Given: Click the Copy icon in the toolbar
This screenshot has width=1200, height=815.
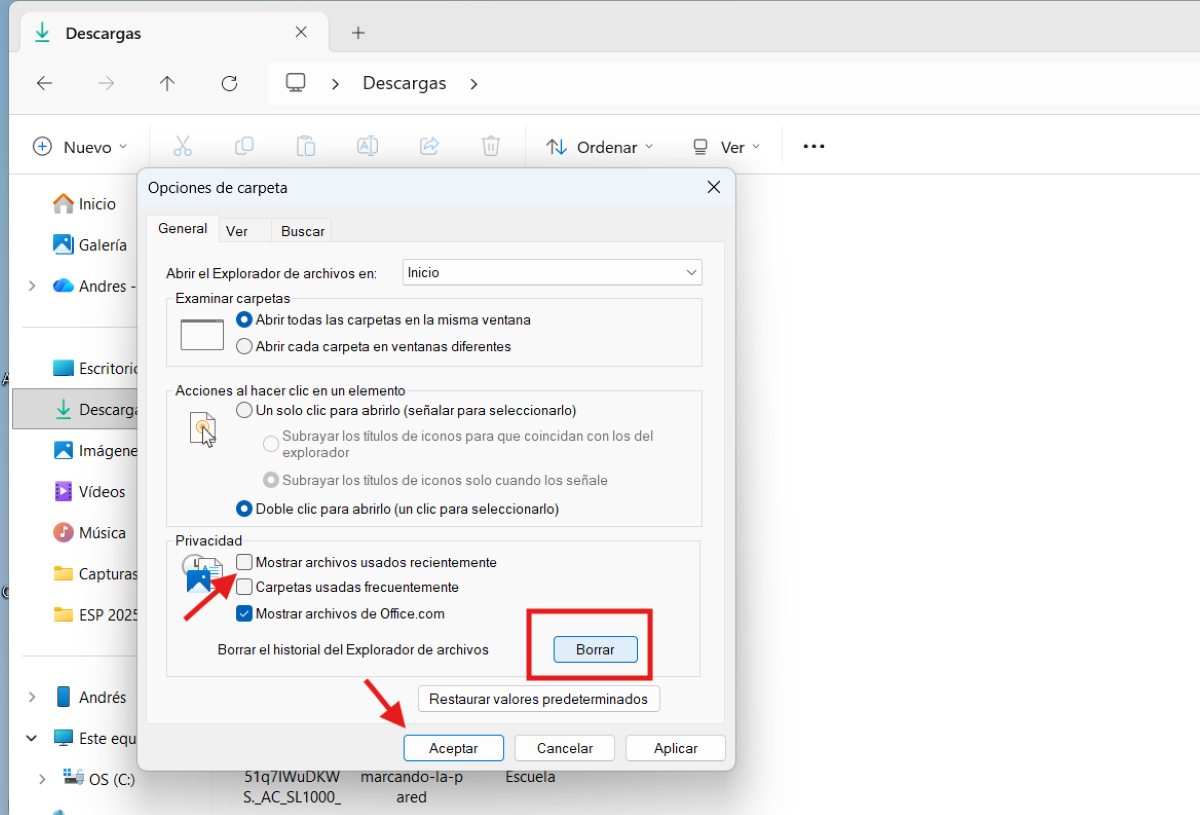Looking at the screenshot, I should [x=244, y=146].
